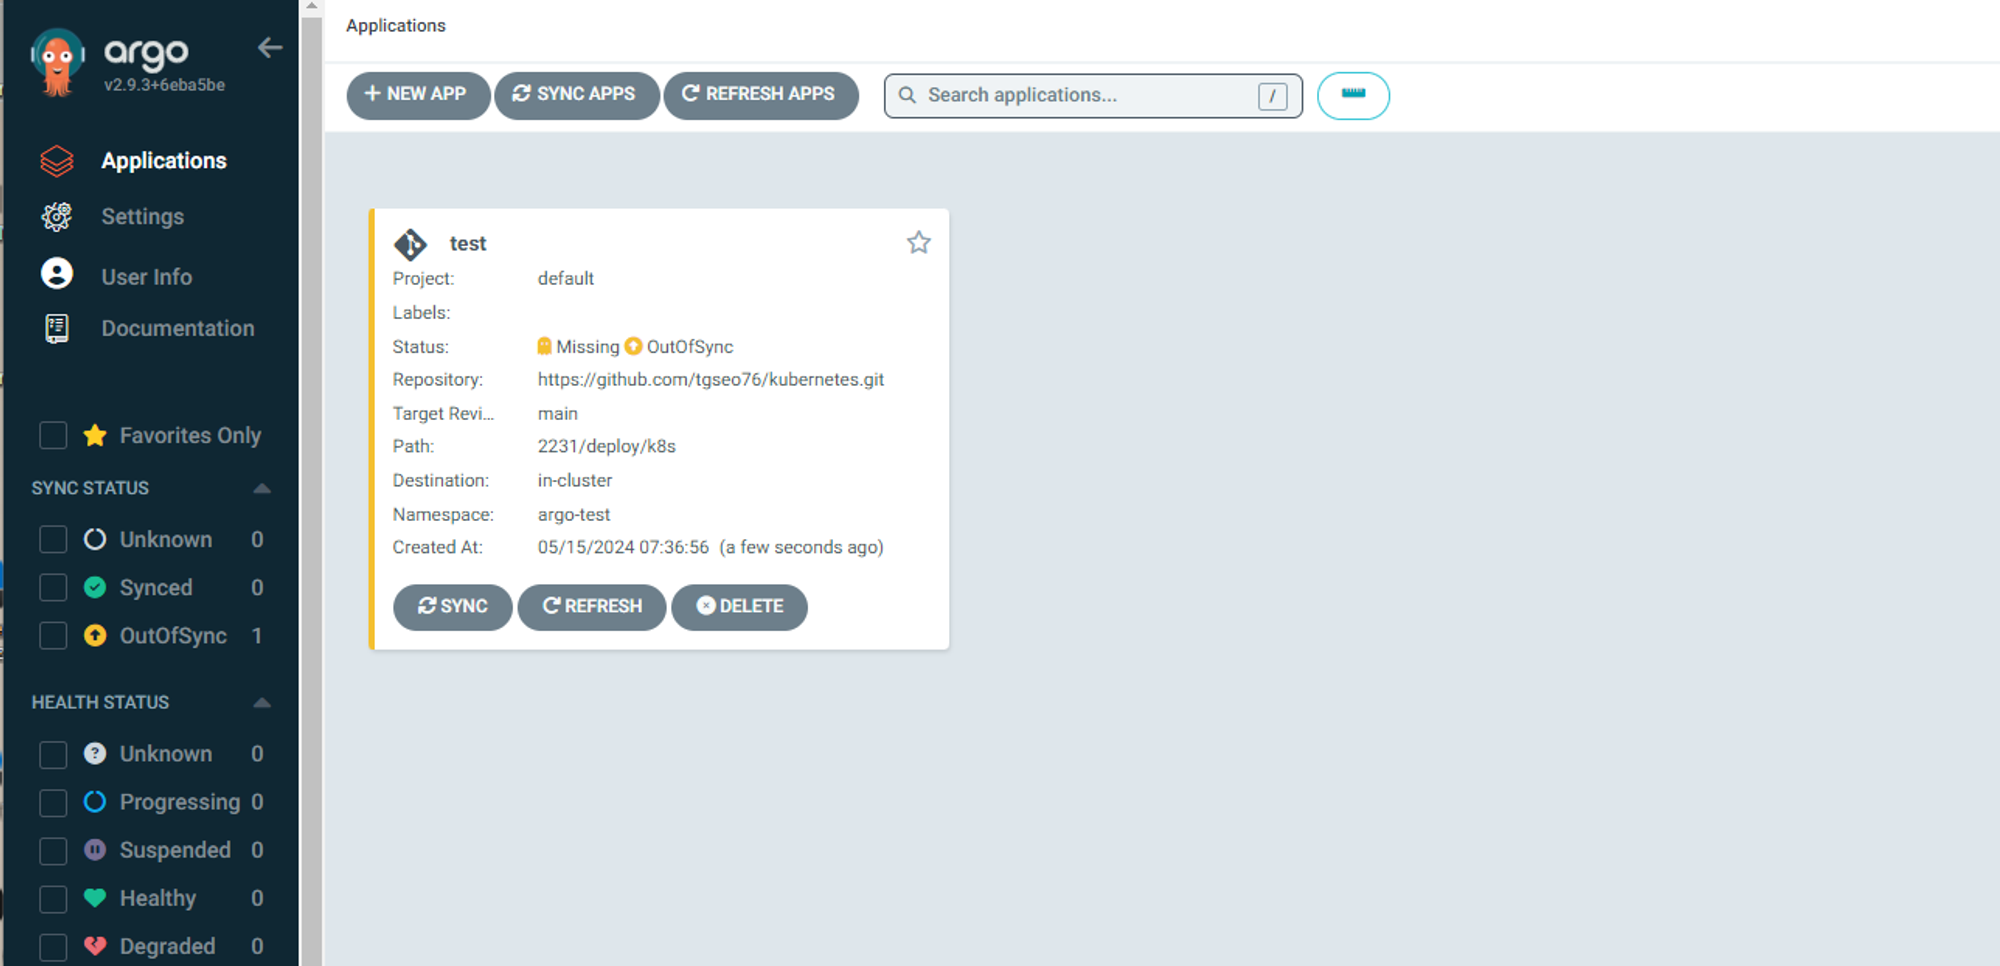Screen dimensions: 2000x966
Task: Collapse the HEALTH STATUS section
Action: click(262, 702)
